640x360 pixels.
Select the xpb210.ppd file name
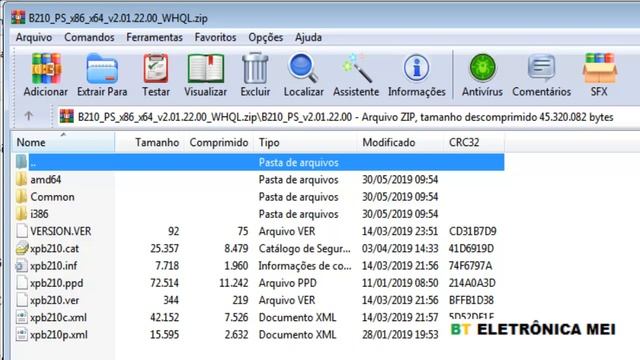56,283
